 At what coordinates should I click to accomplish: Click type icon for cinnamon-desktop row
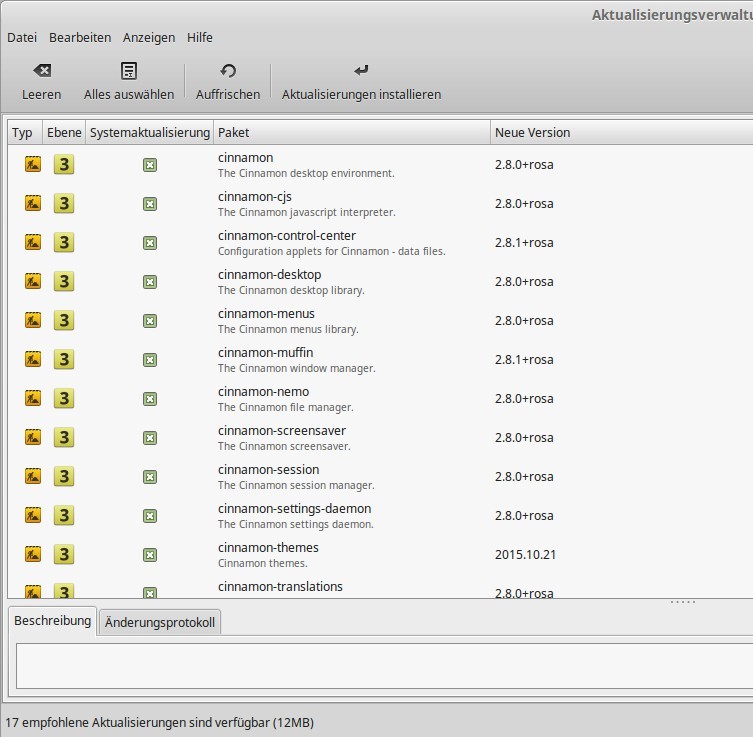tap(33, 281)
